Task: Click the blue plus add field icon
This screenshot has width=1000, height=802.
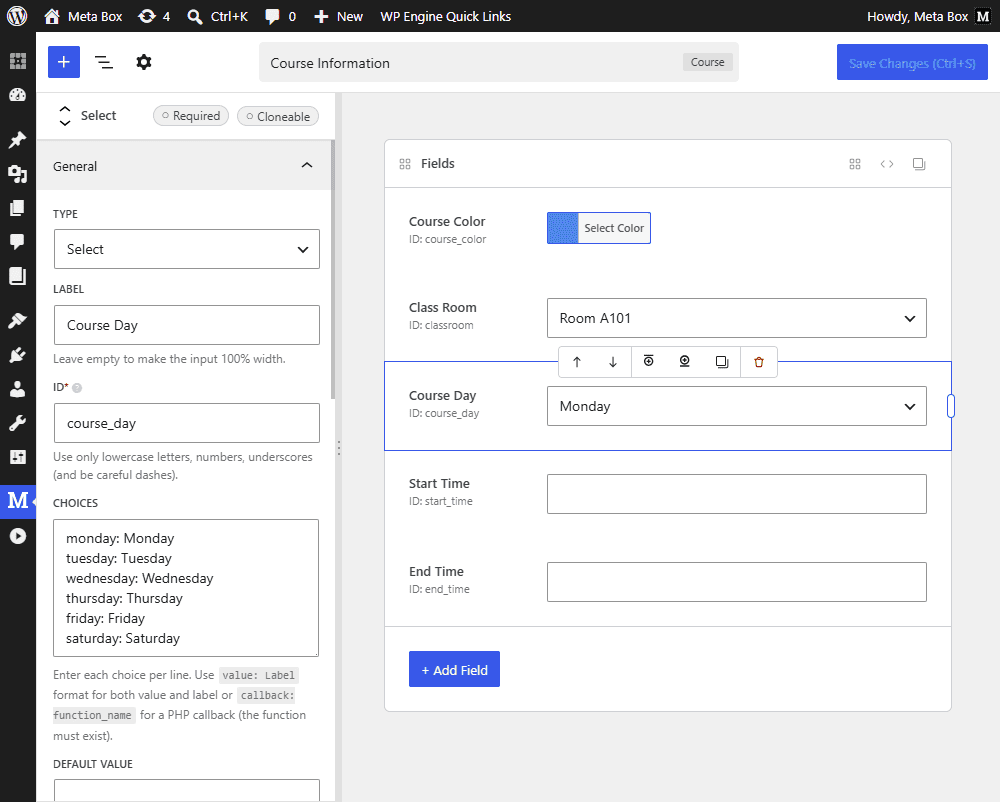Action: tap(64, 62)
